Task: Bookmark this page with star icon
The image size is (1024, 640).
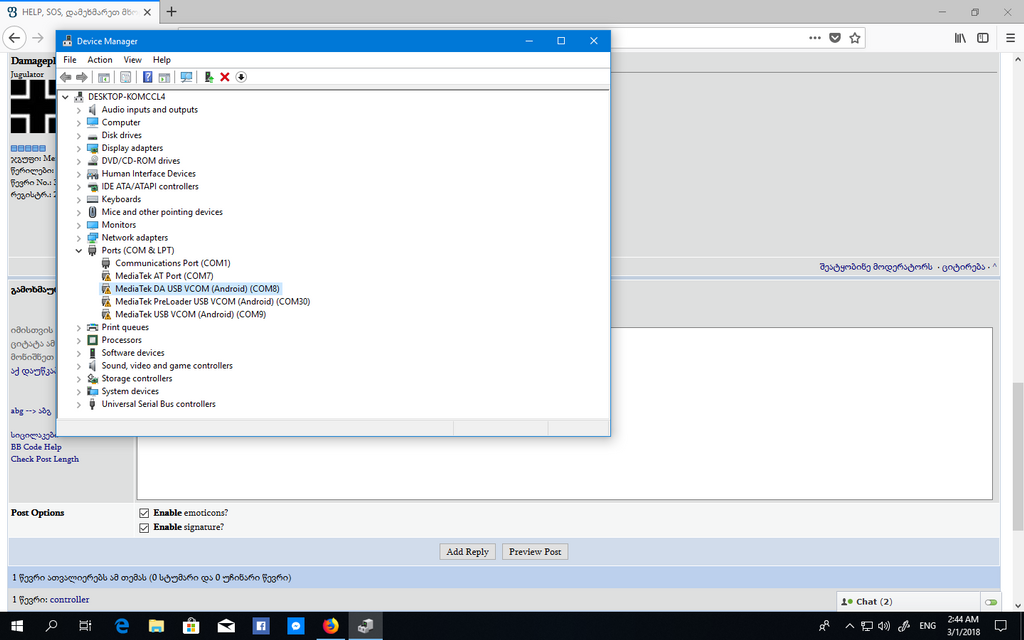Action: click(854, 38)
